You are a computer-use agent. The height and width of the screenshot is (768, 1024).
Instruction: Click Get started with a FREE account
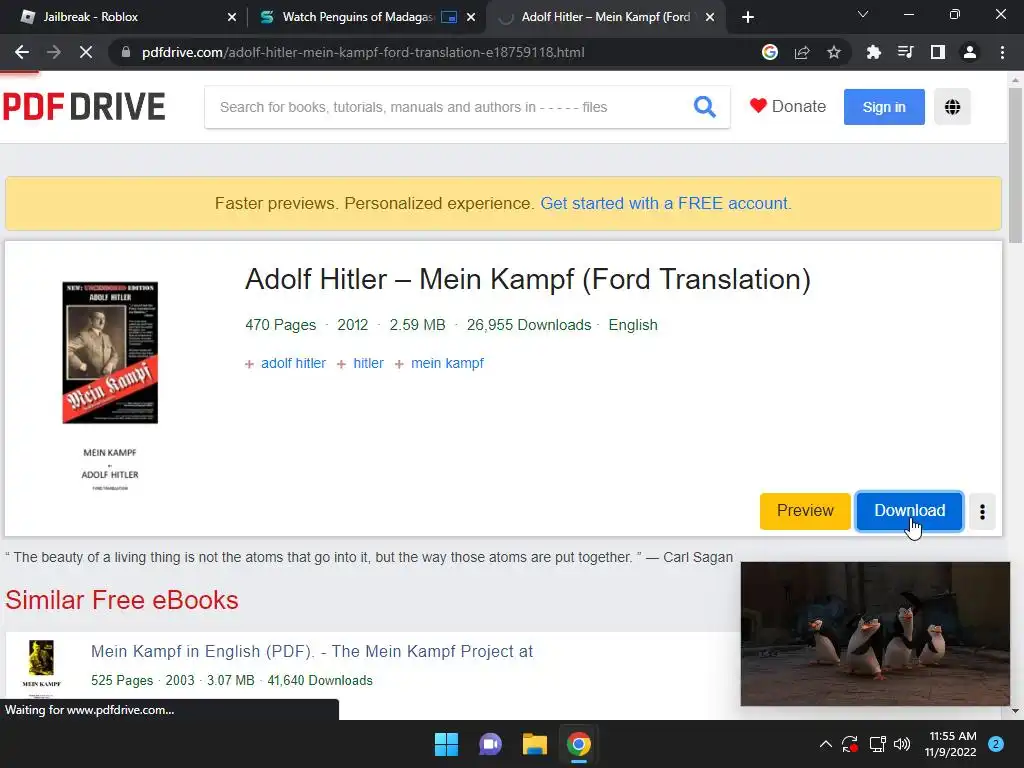pos(665,203)
